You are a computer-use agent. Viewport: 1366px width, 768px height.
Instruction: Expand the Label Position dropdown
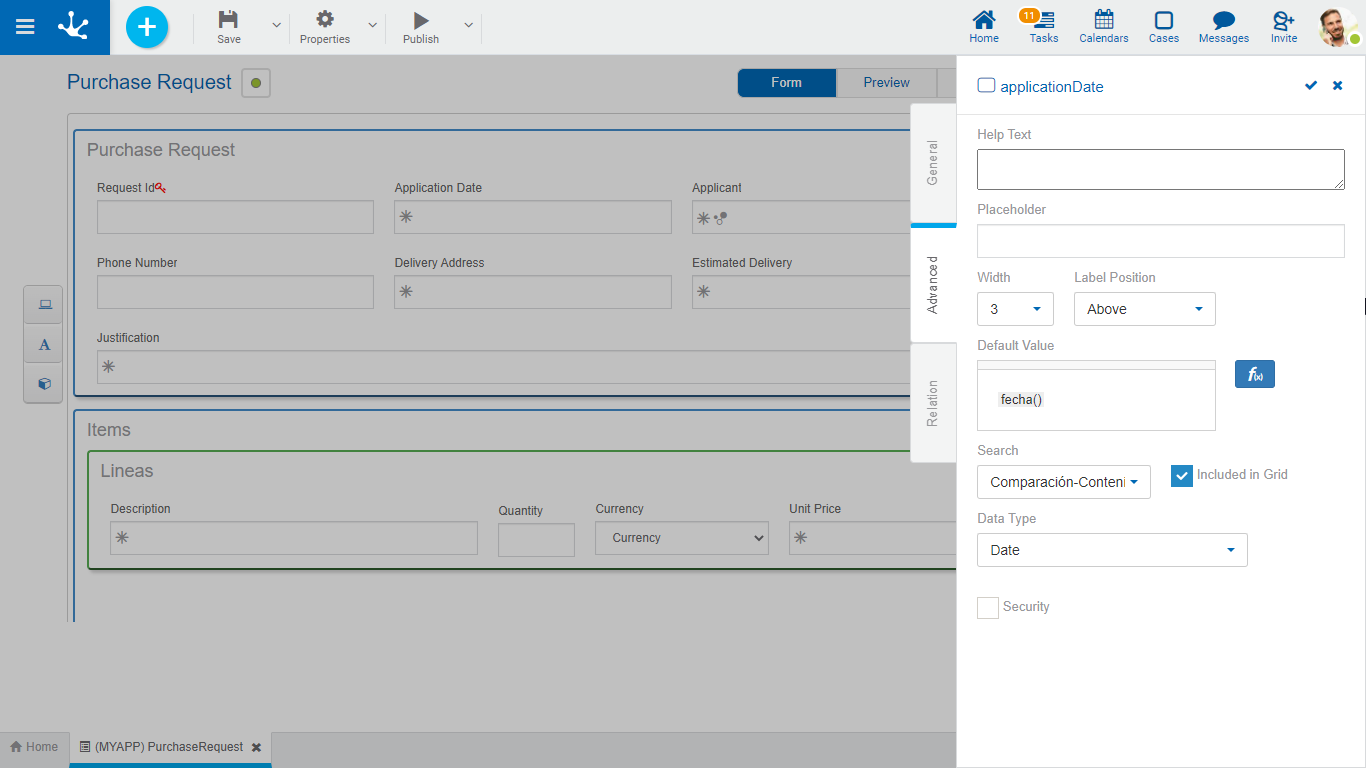[1144, 309]
